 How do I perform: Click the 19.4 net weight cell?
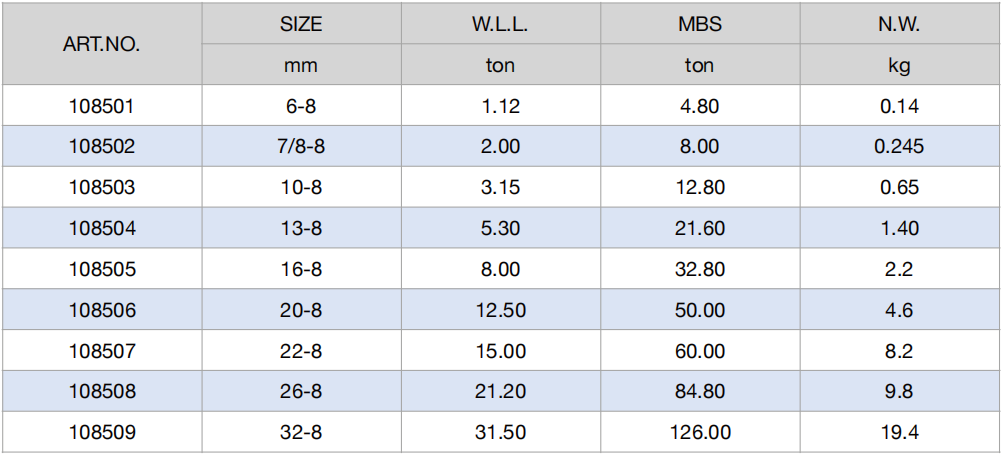[x=899, y=432]
